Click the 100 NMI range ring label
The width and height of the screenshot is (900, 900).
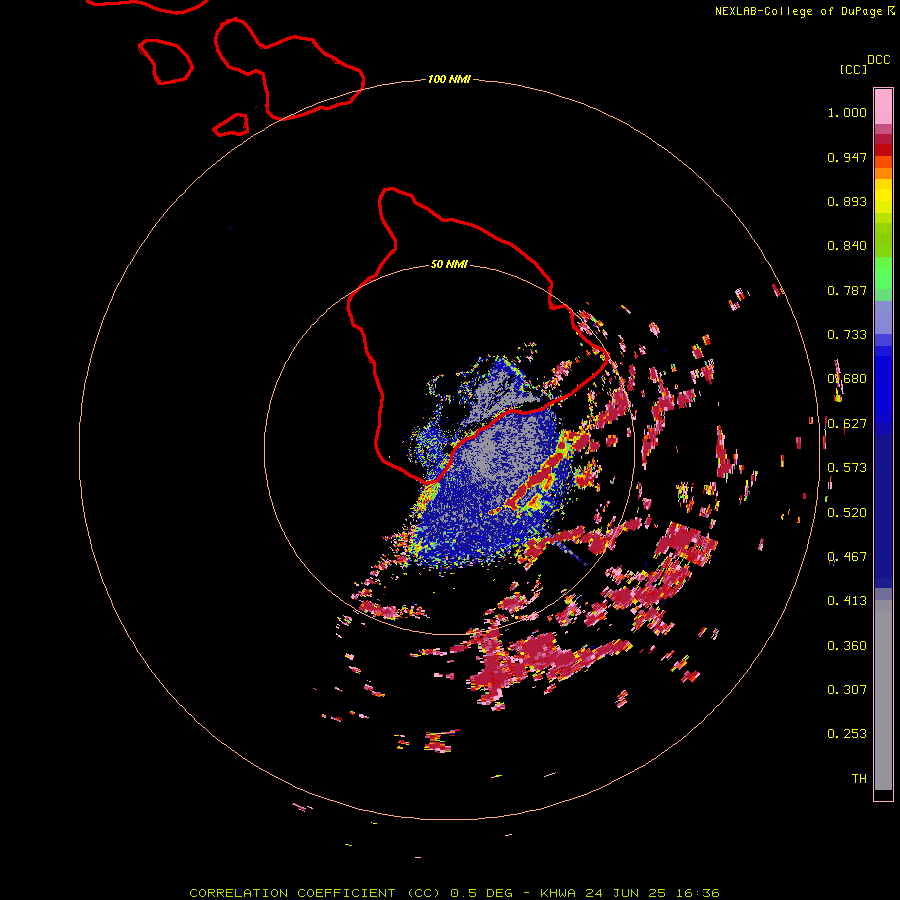449,79
